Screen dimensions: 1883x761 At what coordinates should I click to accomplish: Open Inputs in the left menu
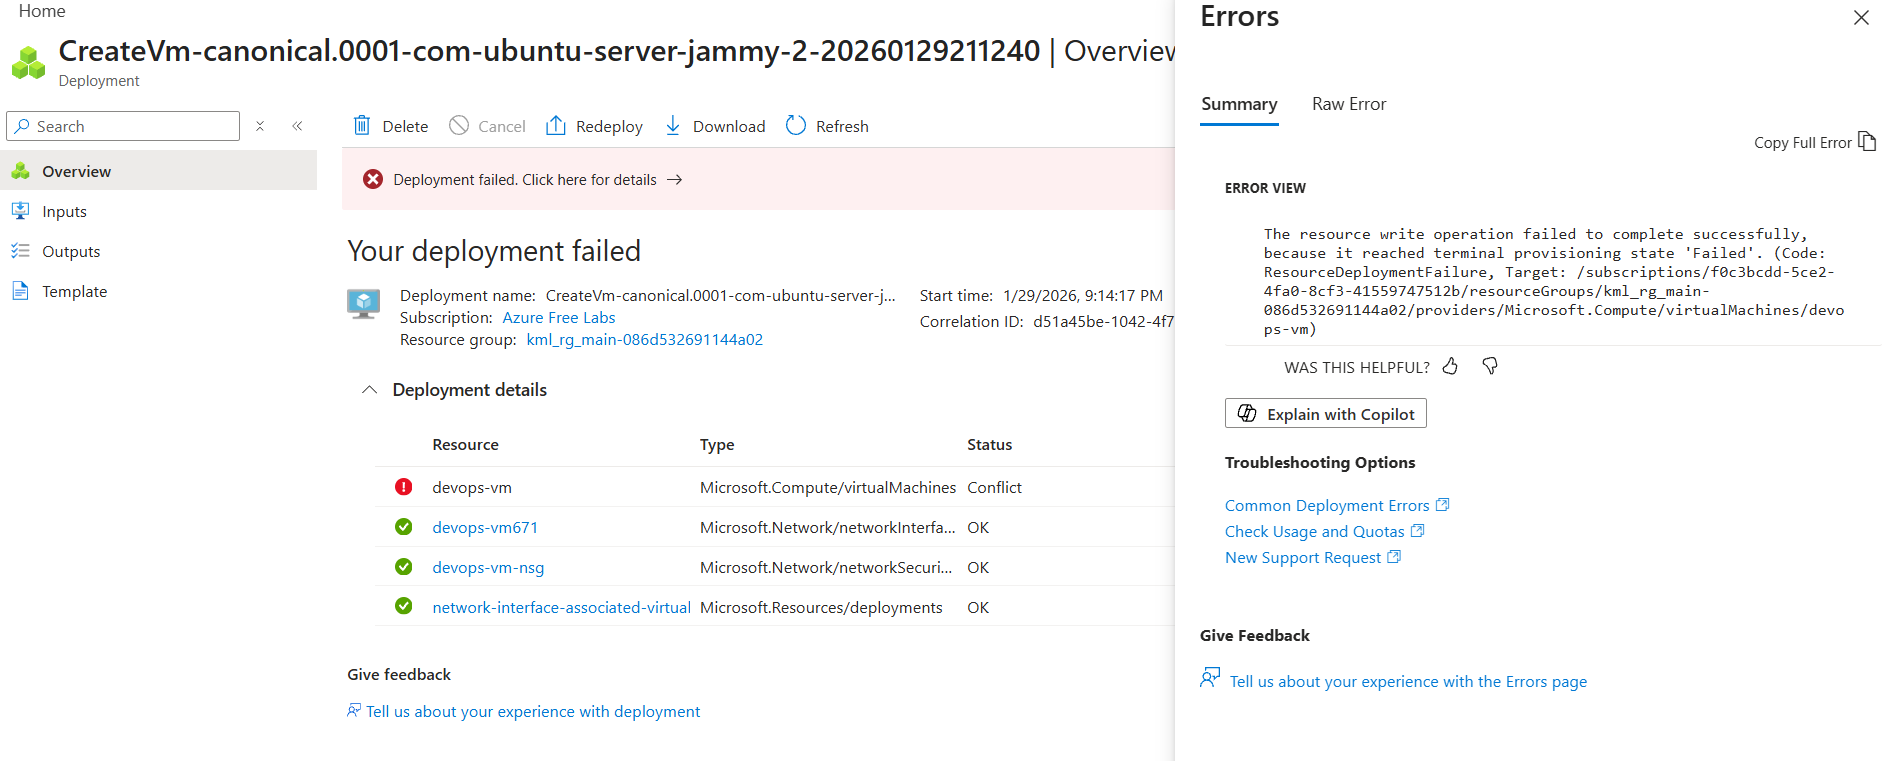coord(65,211)
